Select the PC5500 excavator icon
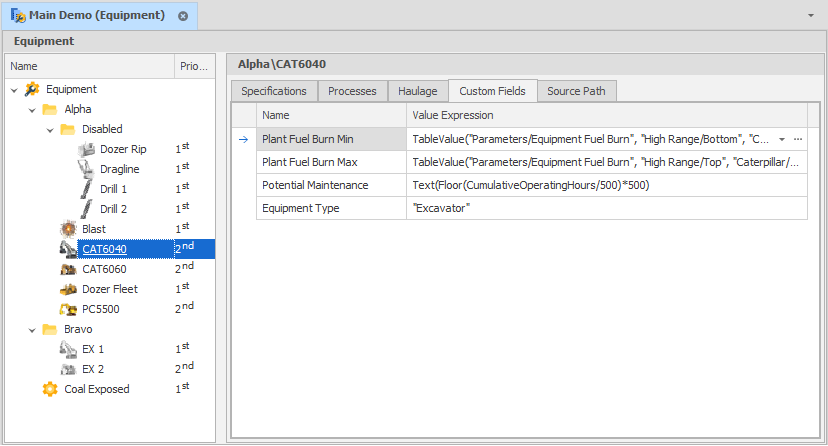 [x=68, y=309]
